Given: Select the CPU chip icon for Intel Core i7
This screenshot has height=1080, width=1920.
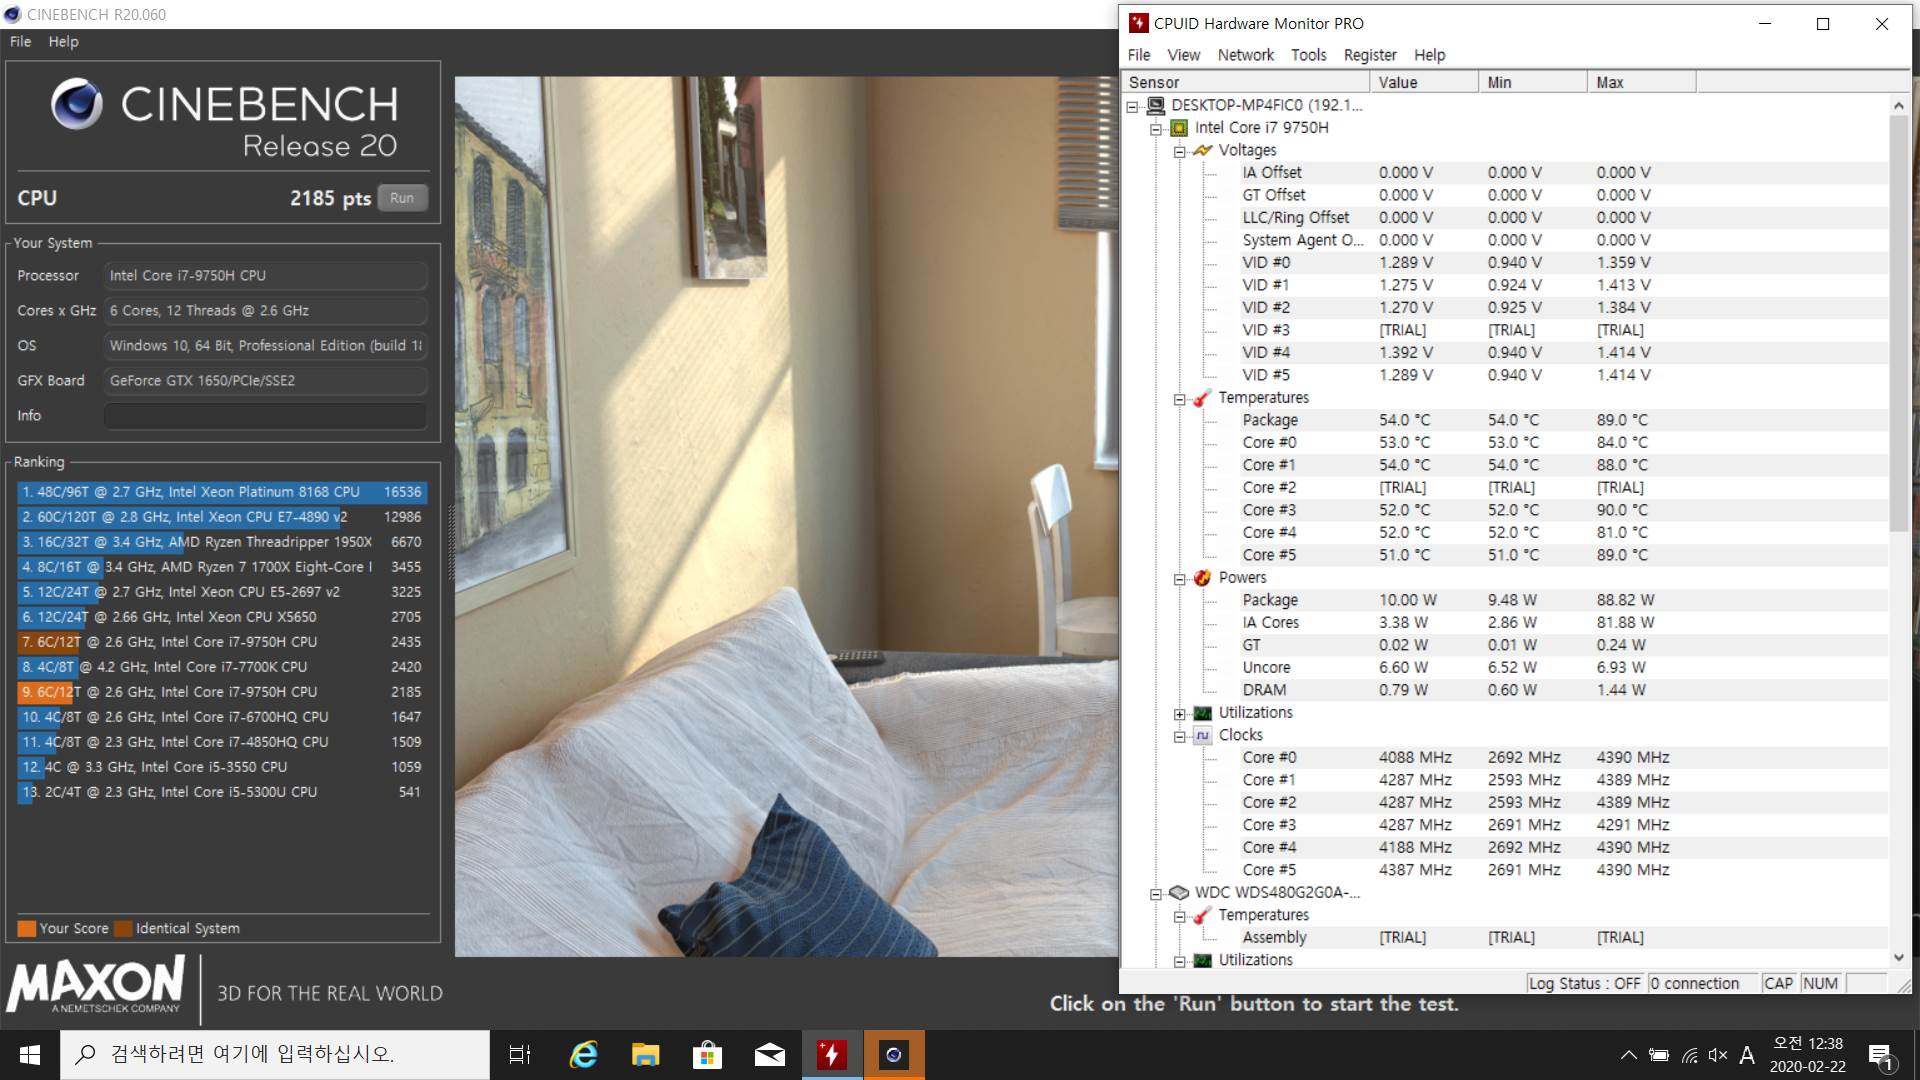Looking at the screenshot, I should pyautogui.click(x=1179, y=128).
